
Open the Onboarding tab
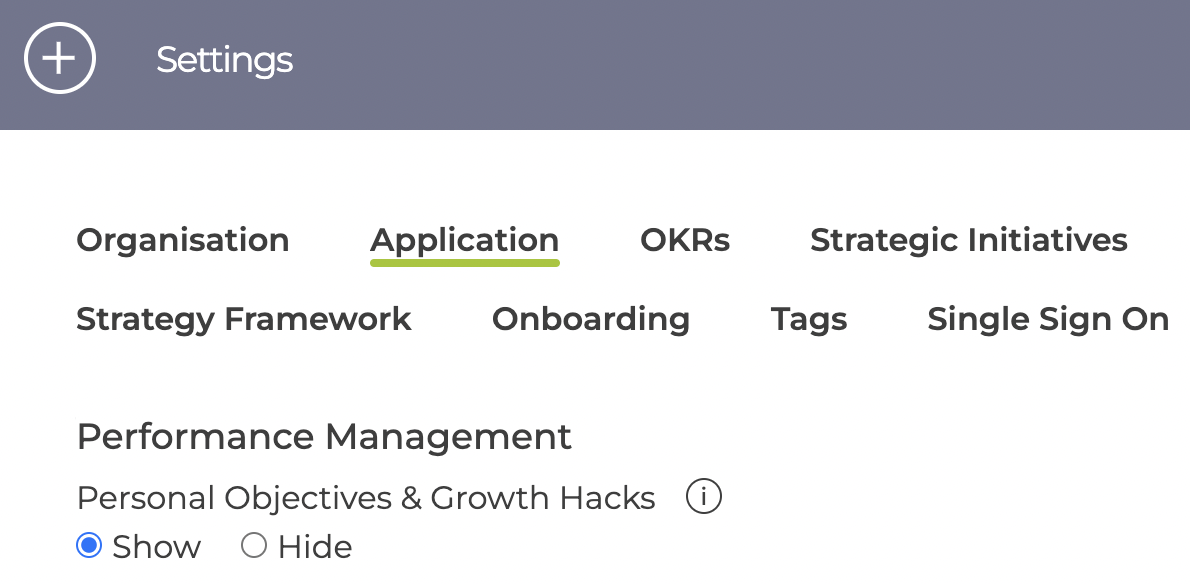(x=590, y=319)
